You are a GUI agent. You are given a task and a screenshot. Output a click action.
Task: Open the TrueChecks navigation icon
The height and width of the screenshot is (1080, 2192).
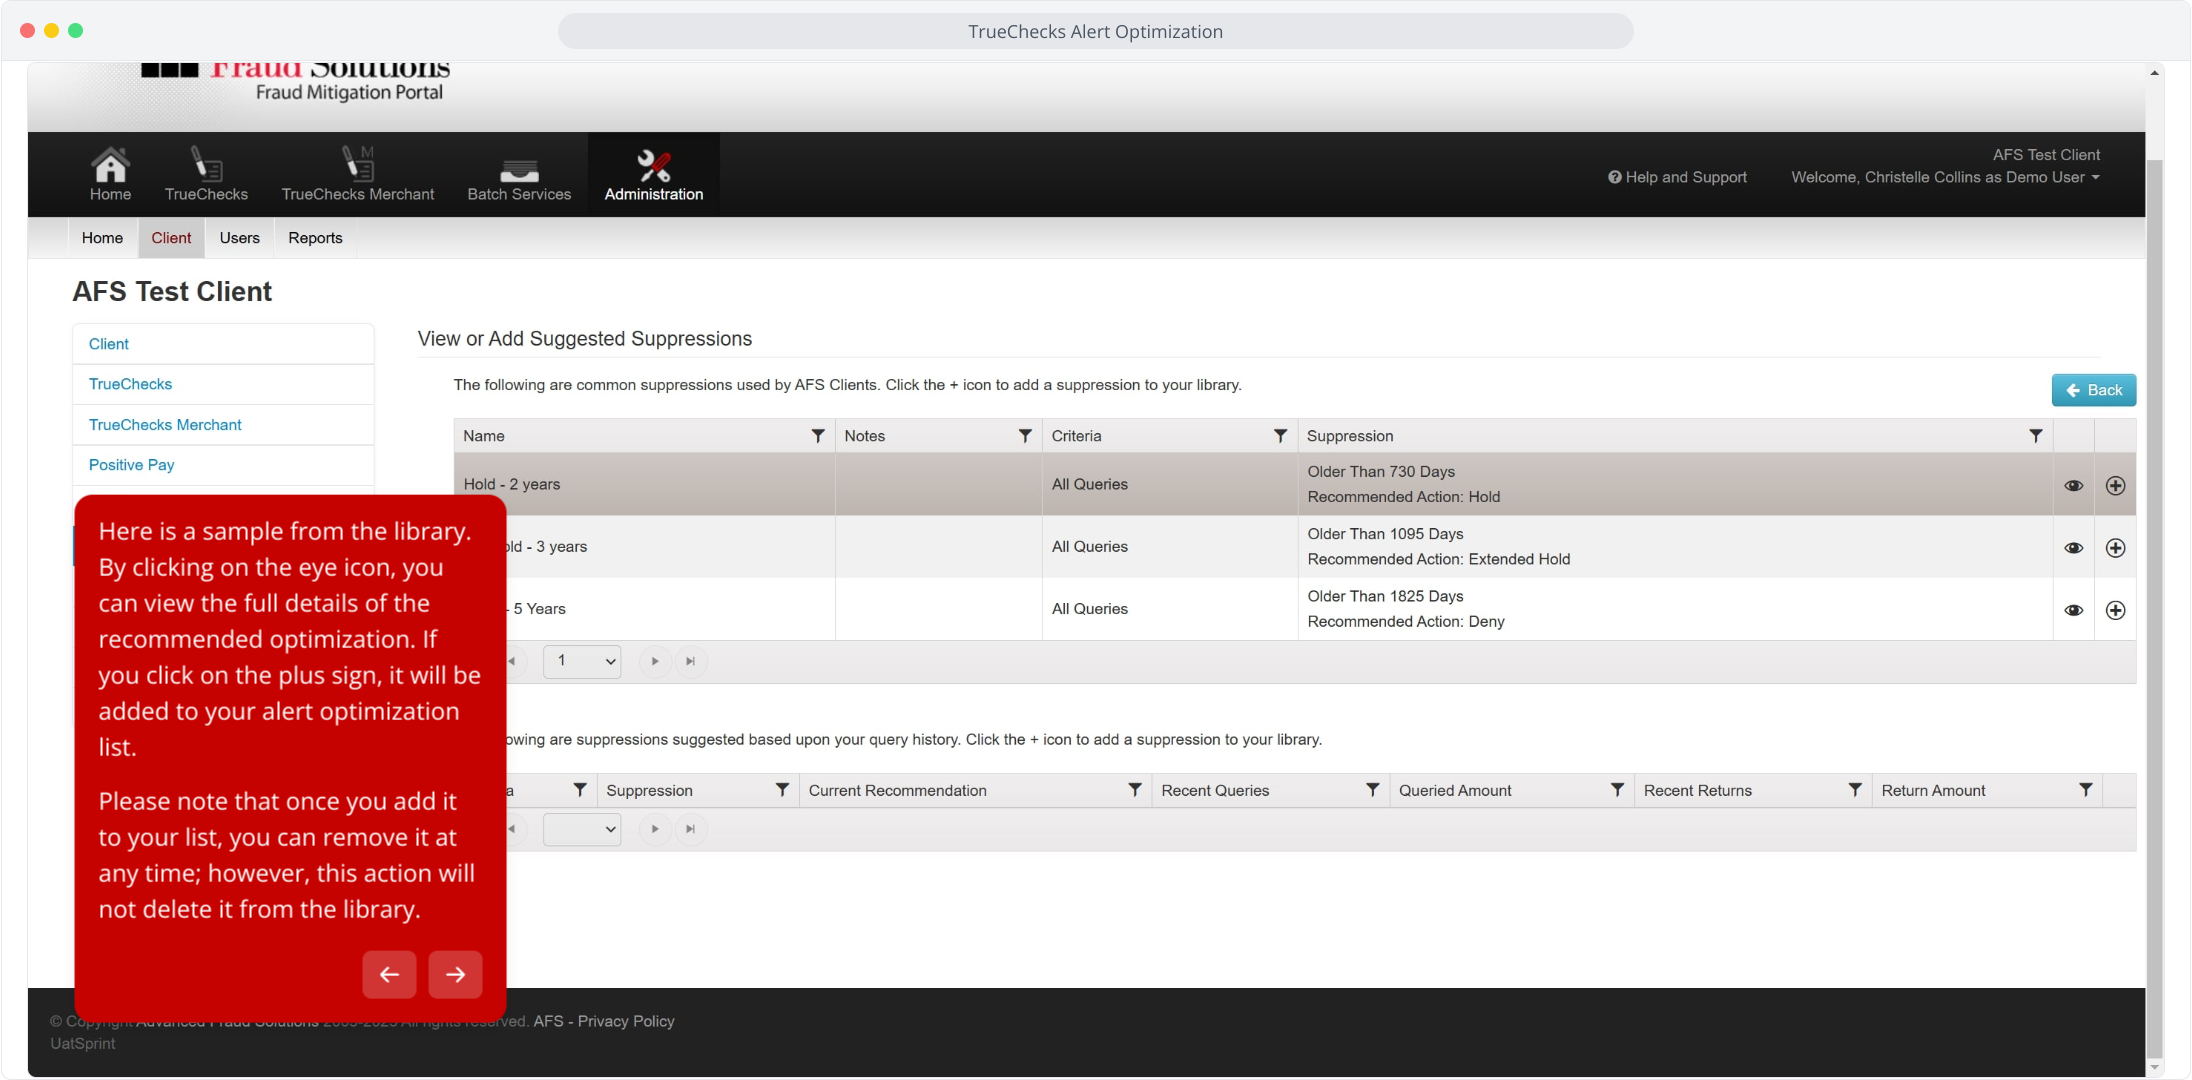206,175
